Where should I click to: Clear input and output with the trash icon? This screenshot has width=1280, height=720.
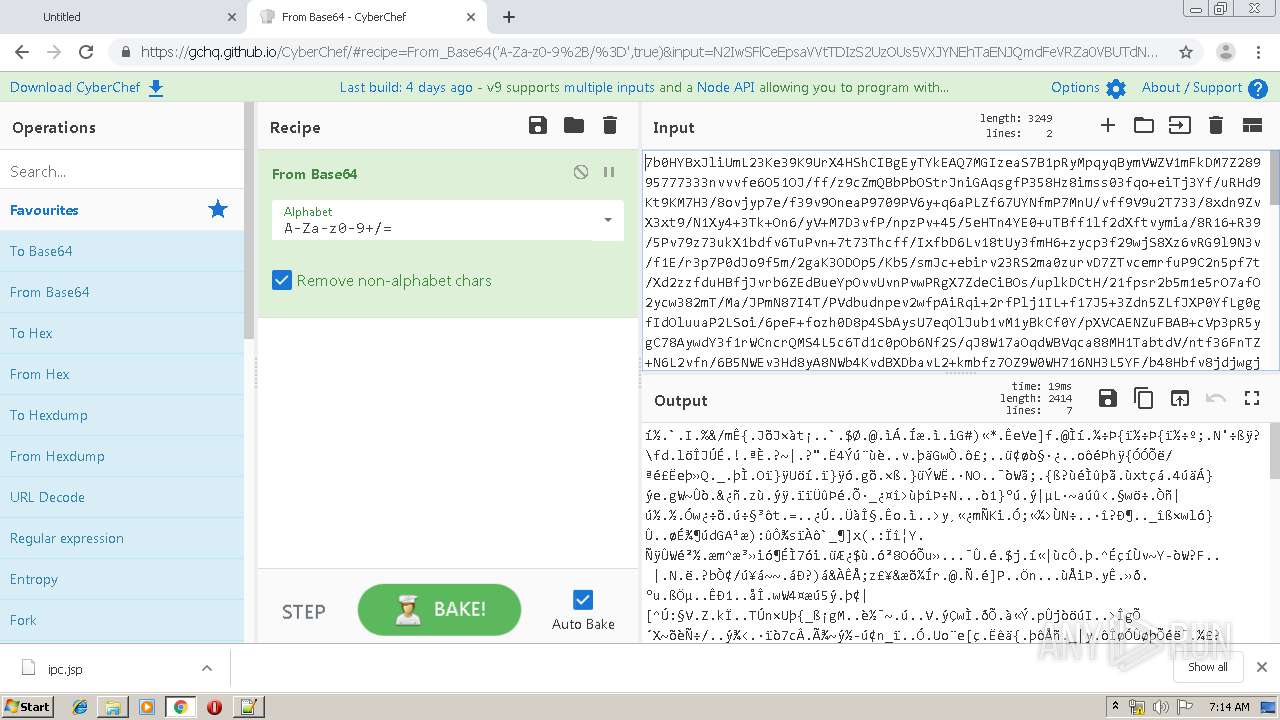click(1216, 125)
